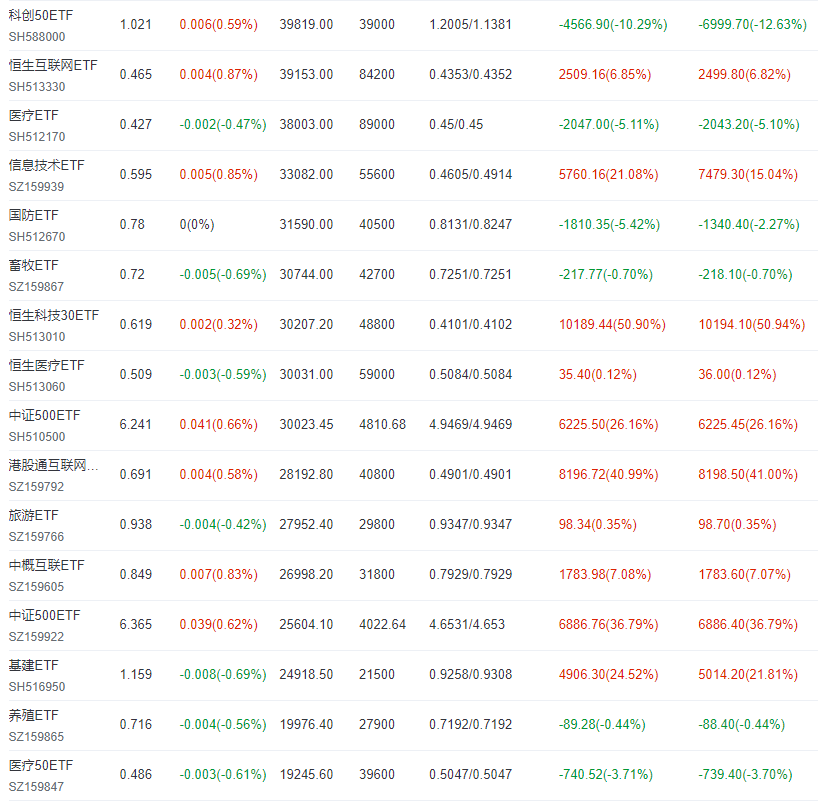This screenshot has height=801, width=818.
Task: Click change 0.007(0.83%) in 中概互联ETF row
Action: click(219, 575)
